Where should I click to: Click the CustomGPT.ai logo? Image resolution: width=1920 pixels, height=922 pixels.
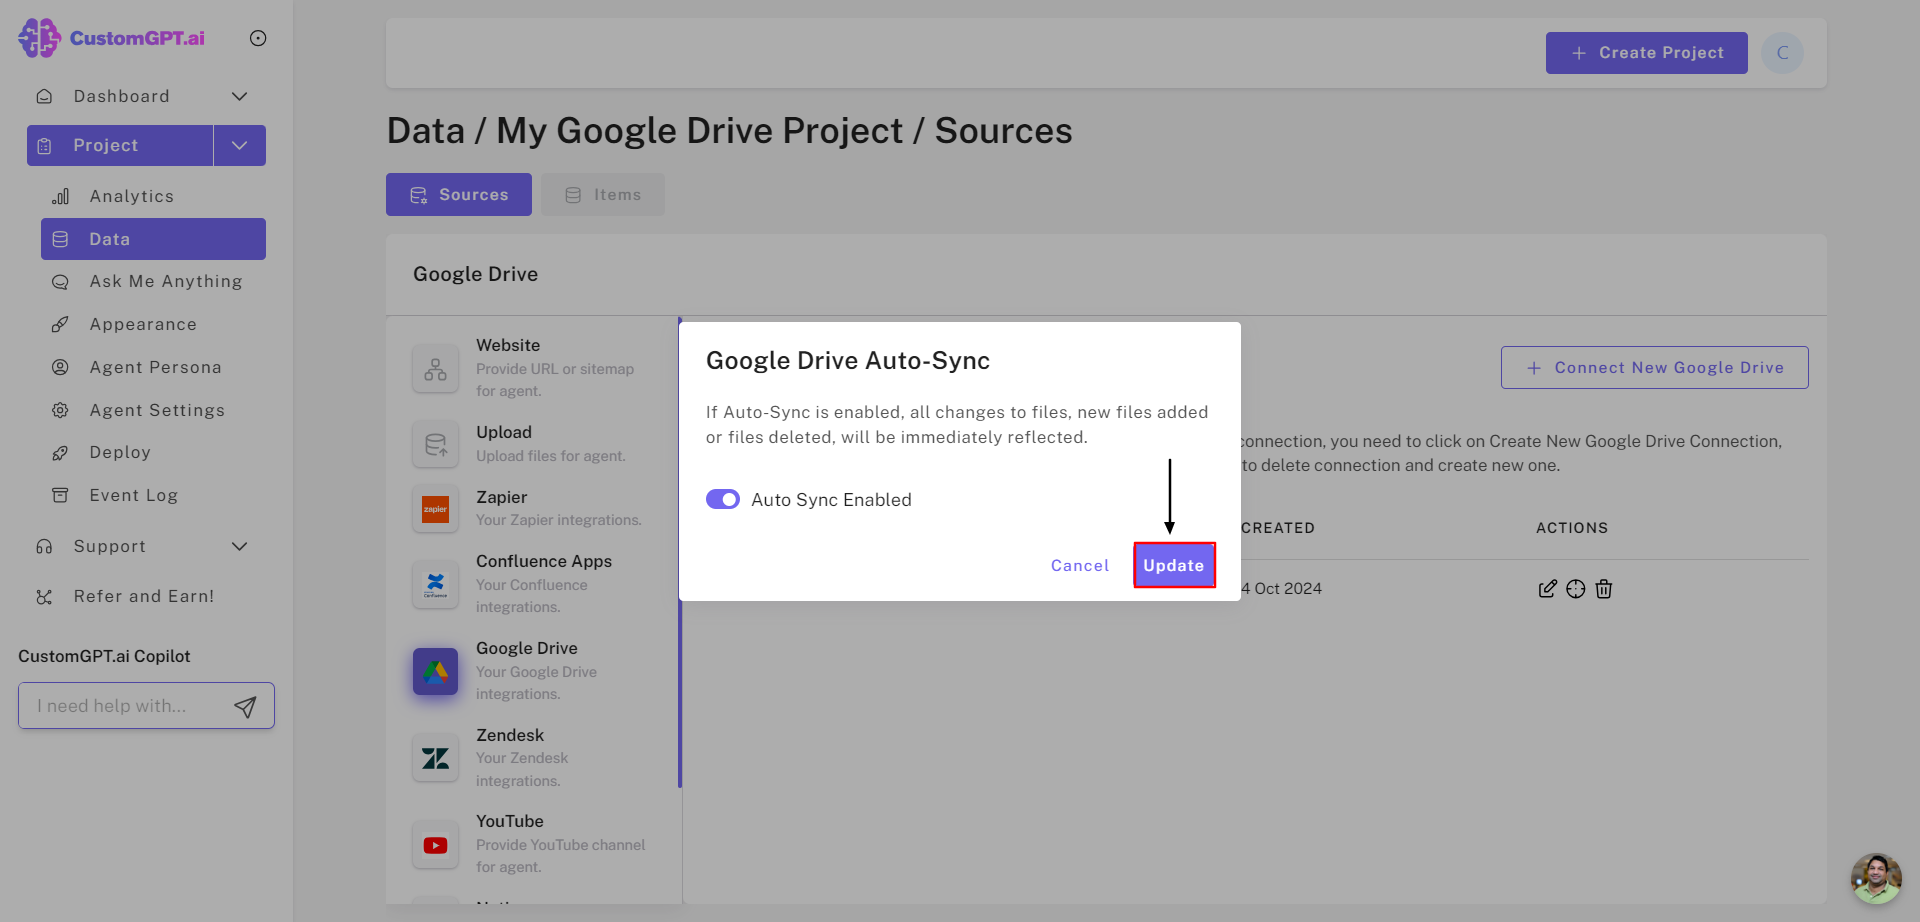pyautogui.click(x=112, y=38)
